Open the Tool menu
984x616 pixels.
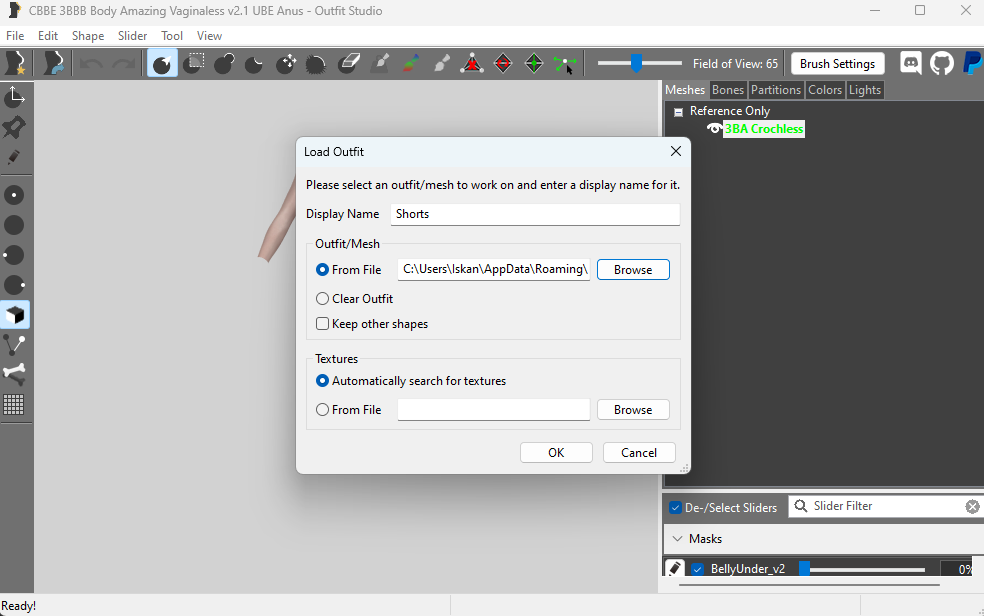tap(172, 36)
